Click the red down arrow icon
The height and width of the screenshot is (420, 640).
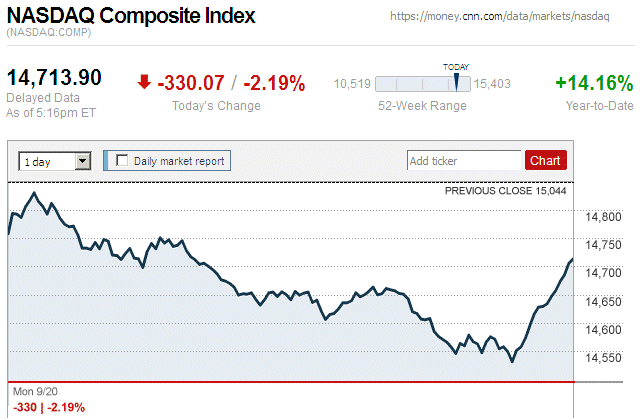tap(145, 83)
